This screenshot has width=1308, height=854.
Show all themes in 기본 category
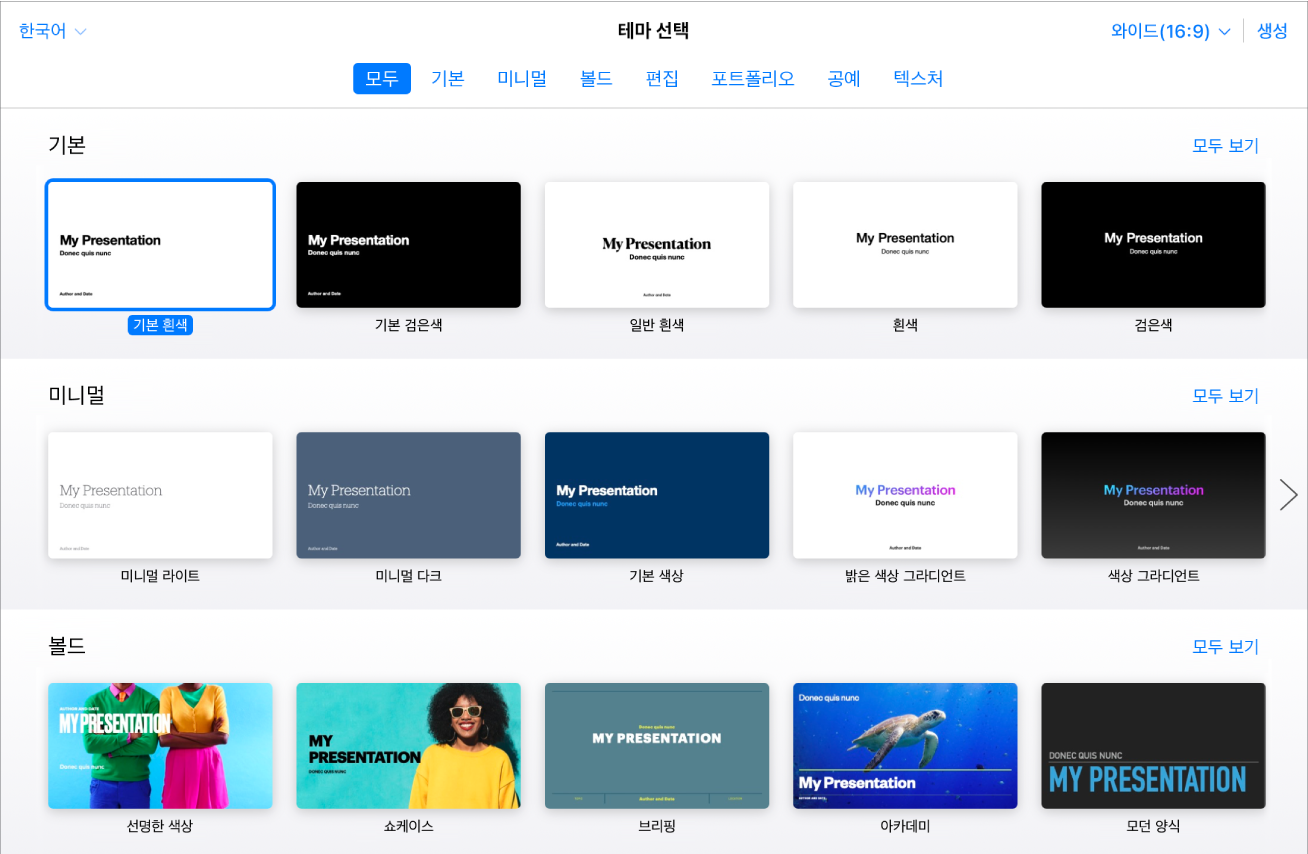pos(1225,145)
